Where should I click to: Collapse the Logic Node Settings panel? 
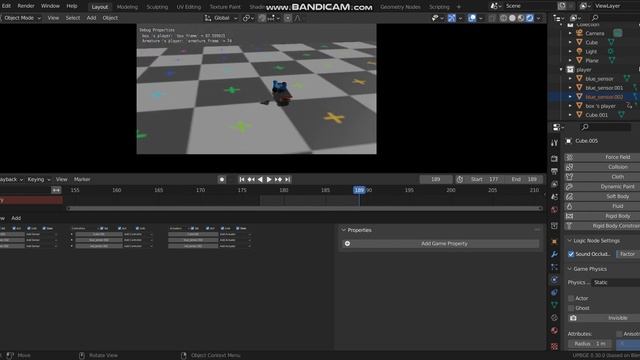pyautogui.click(x=570, y=241)
